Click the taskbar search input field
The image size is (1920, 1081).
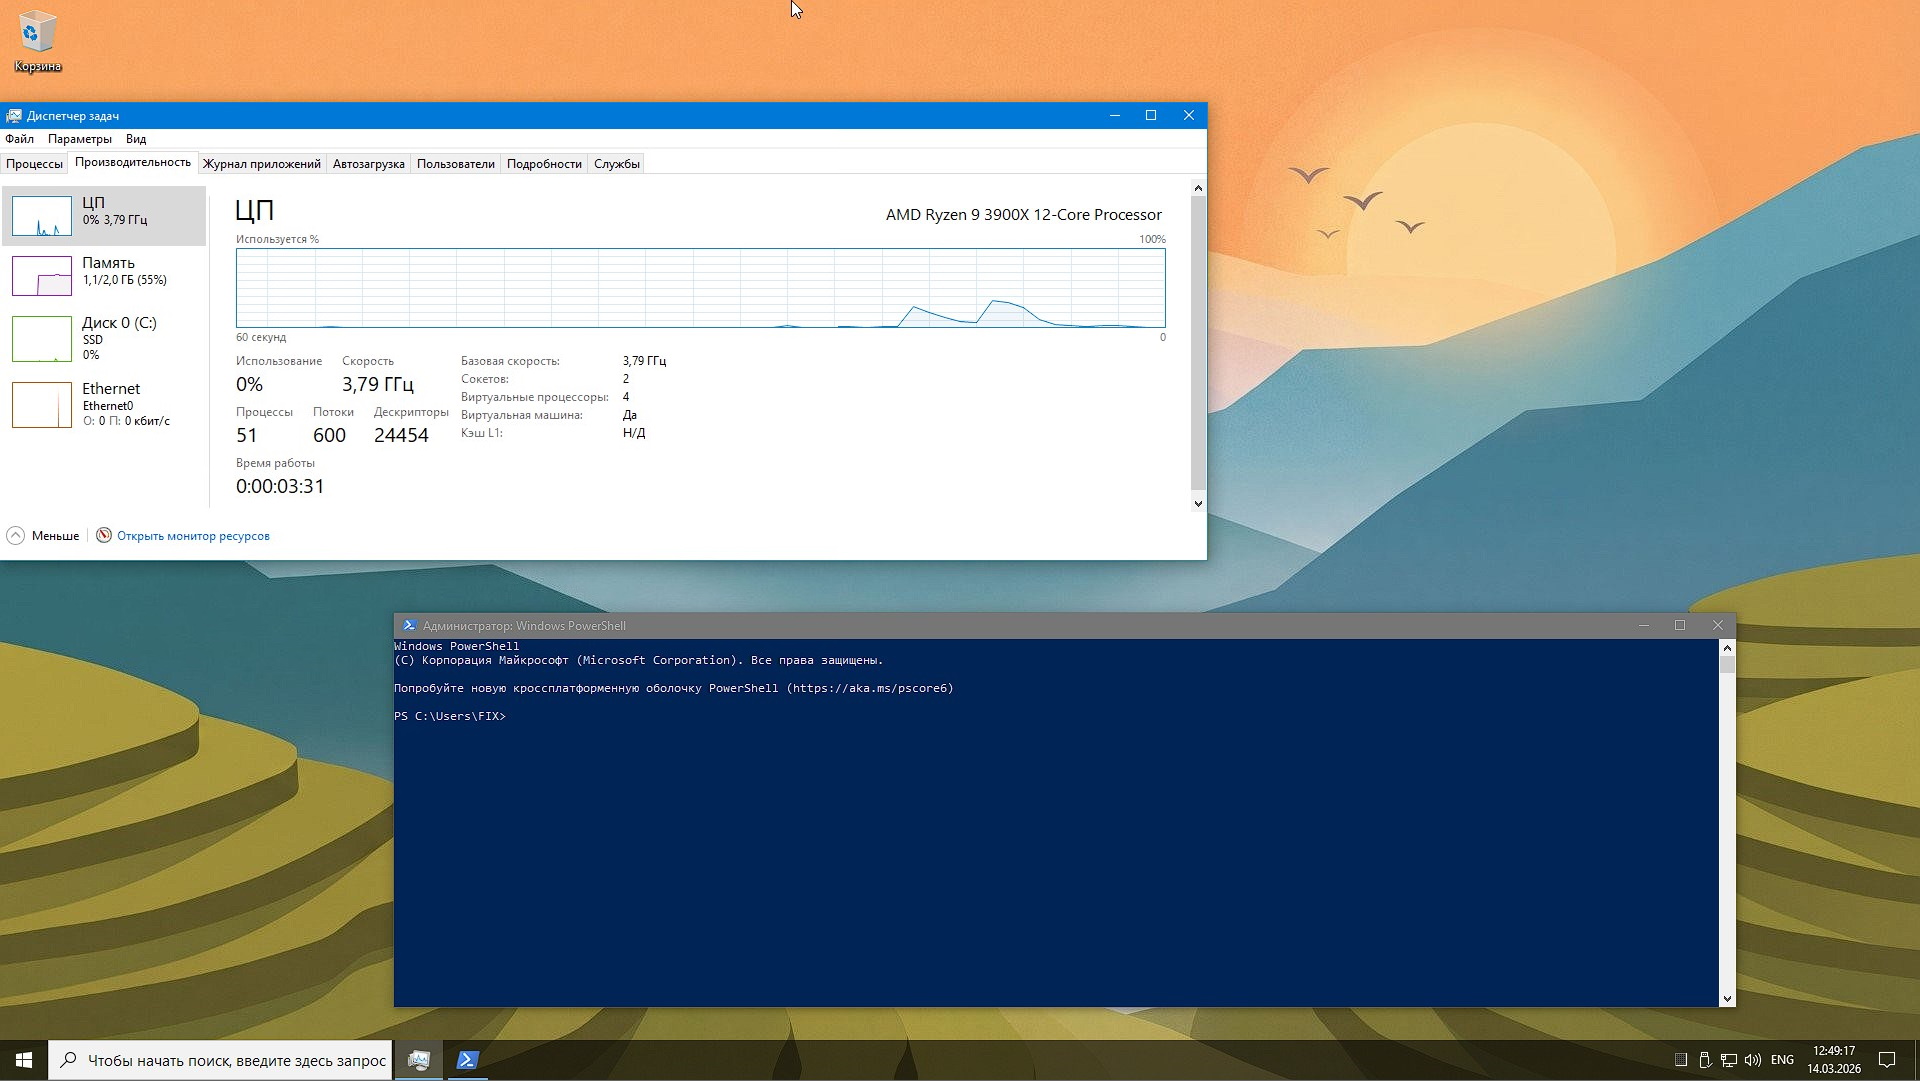(235, 1060)
